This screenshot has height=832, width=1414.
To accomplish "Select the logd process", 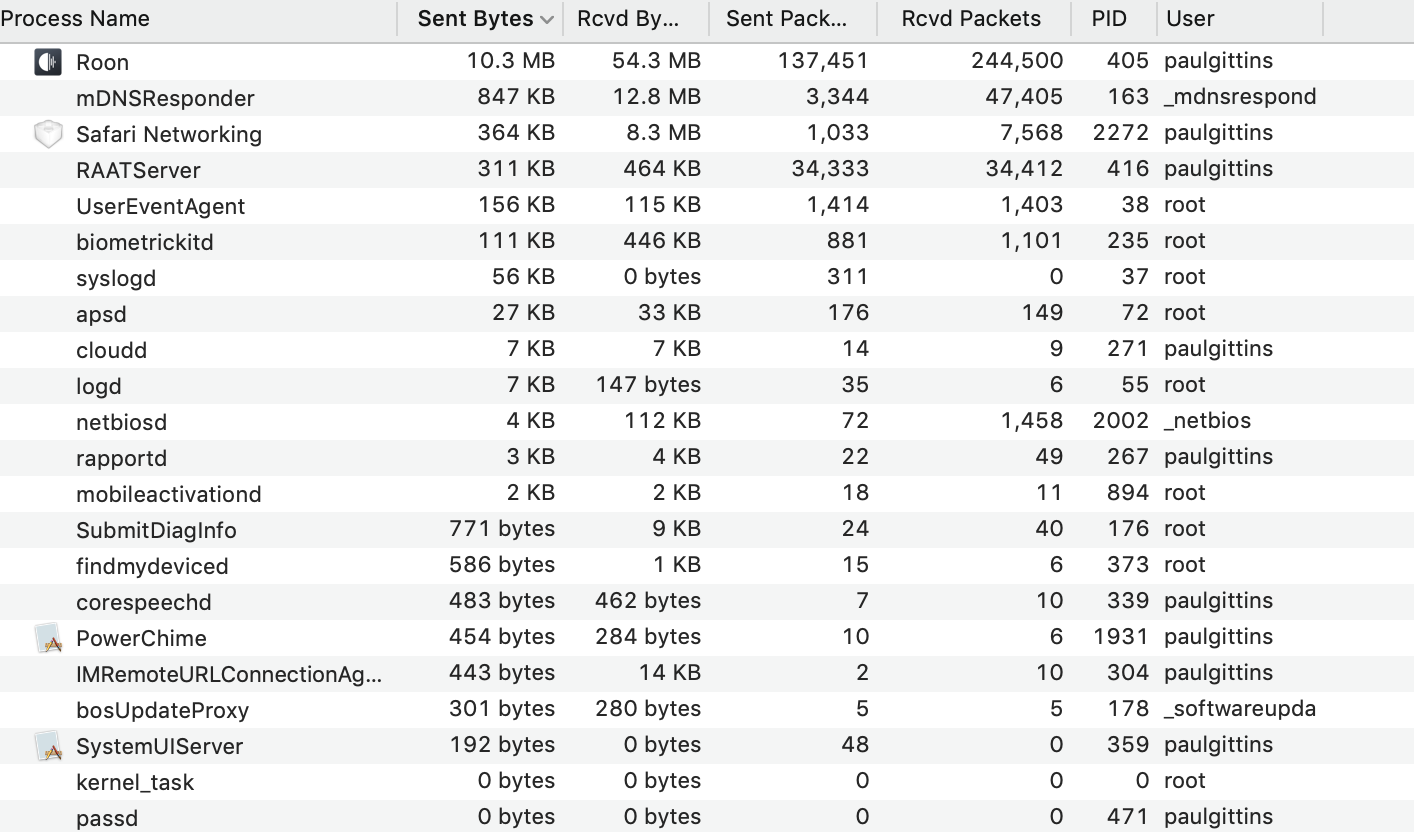I will 98,386.
